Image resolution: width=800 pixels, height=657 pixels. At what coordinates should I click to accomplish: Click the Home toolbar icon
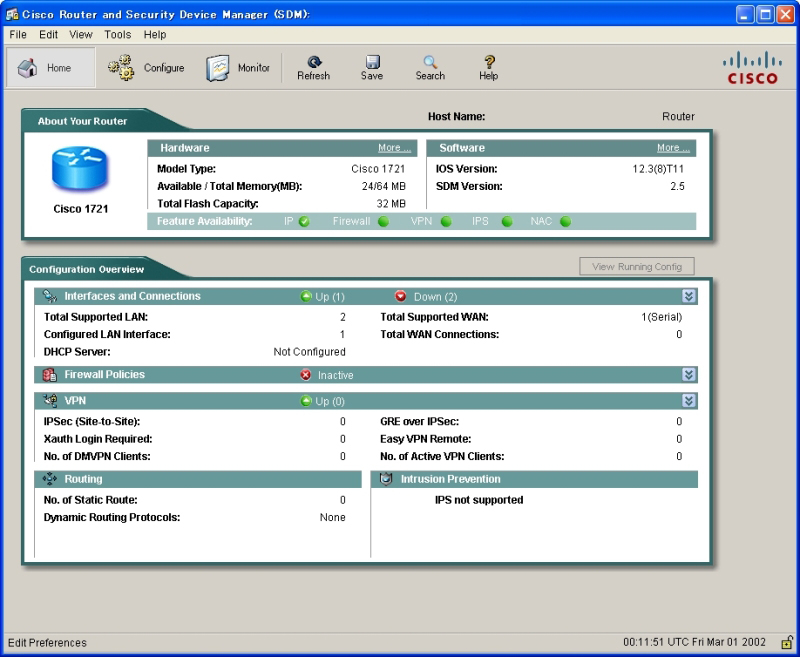pyautogui.click(x=29, y=68)
